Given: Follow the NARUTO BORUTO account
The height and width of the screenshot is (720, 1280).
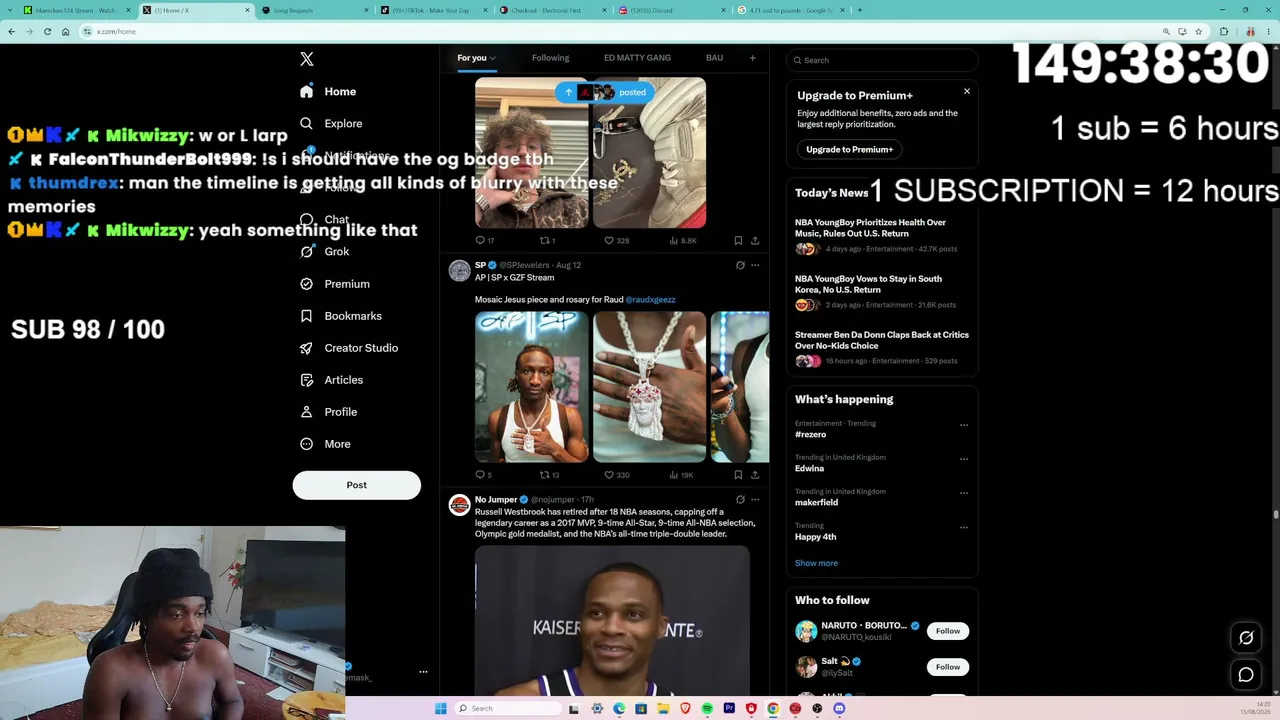Looking at the screenshot, I should click(948, 631).
